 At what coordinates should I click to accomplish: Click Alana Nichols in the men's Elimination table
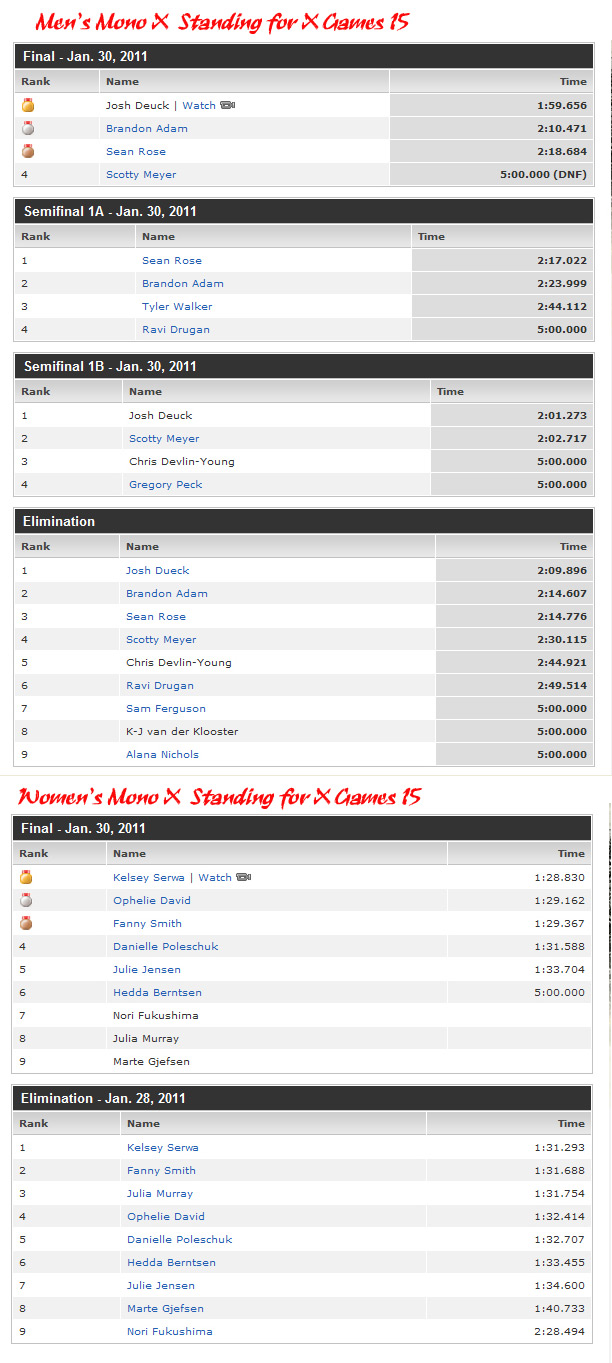click(162, 754)
